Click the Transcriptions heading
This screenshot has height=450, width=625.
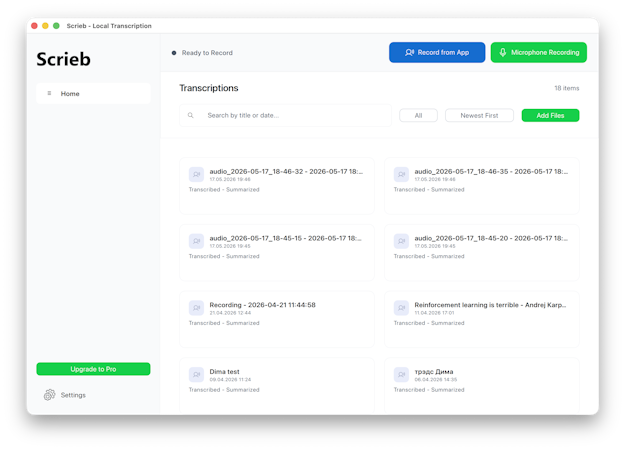click(208, 88)
